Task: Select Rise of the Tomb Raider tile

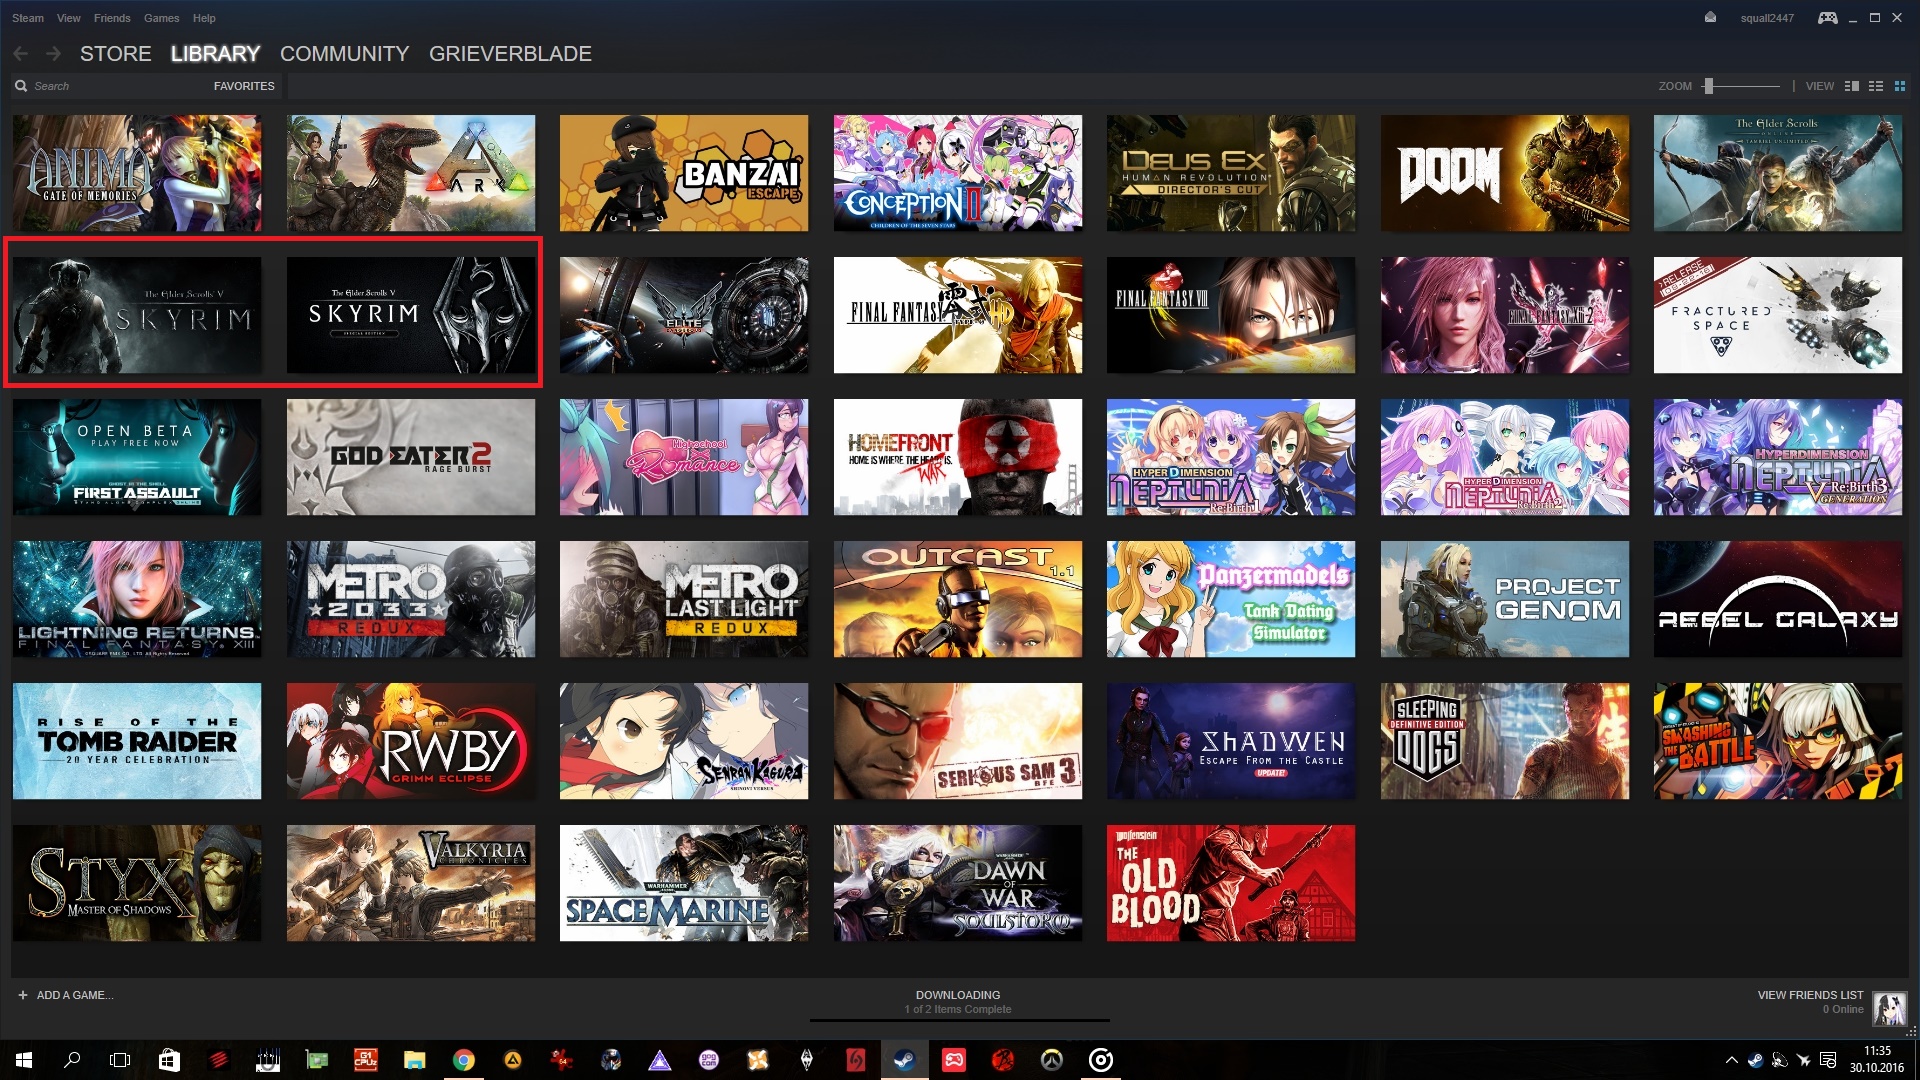Action: click(x=137, y=741)
